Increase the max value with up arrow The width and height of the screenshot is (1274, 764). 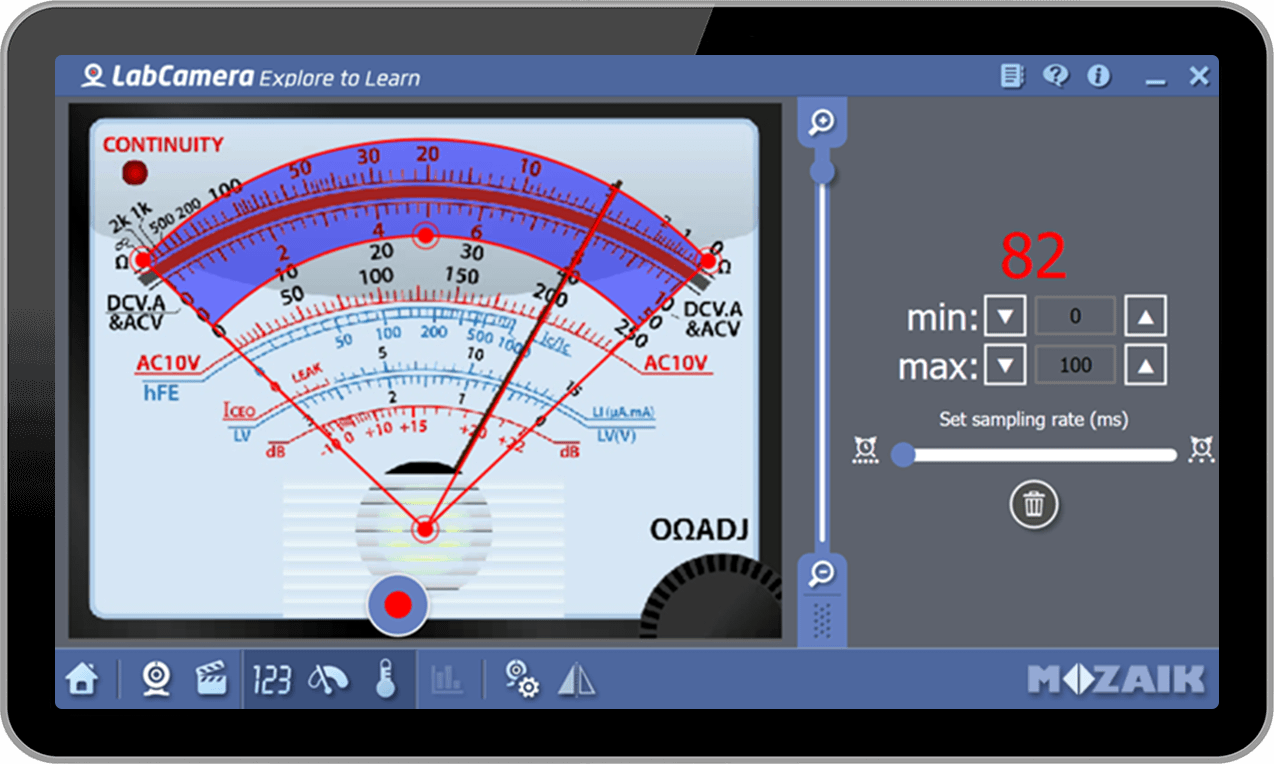coord(1146,366)
